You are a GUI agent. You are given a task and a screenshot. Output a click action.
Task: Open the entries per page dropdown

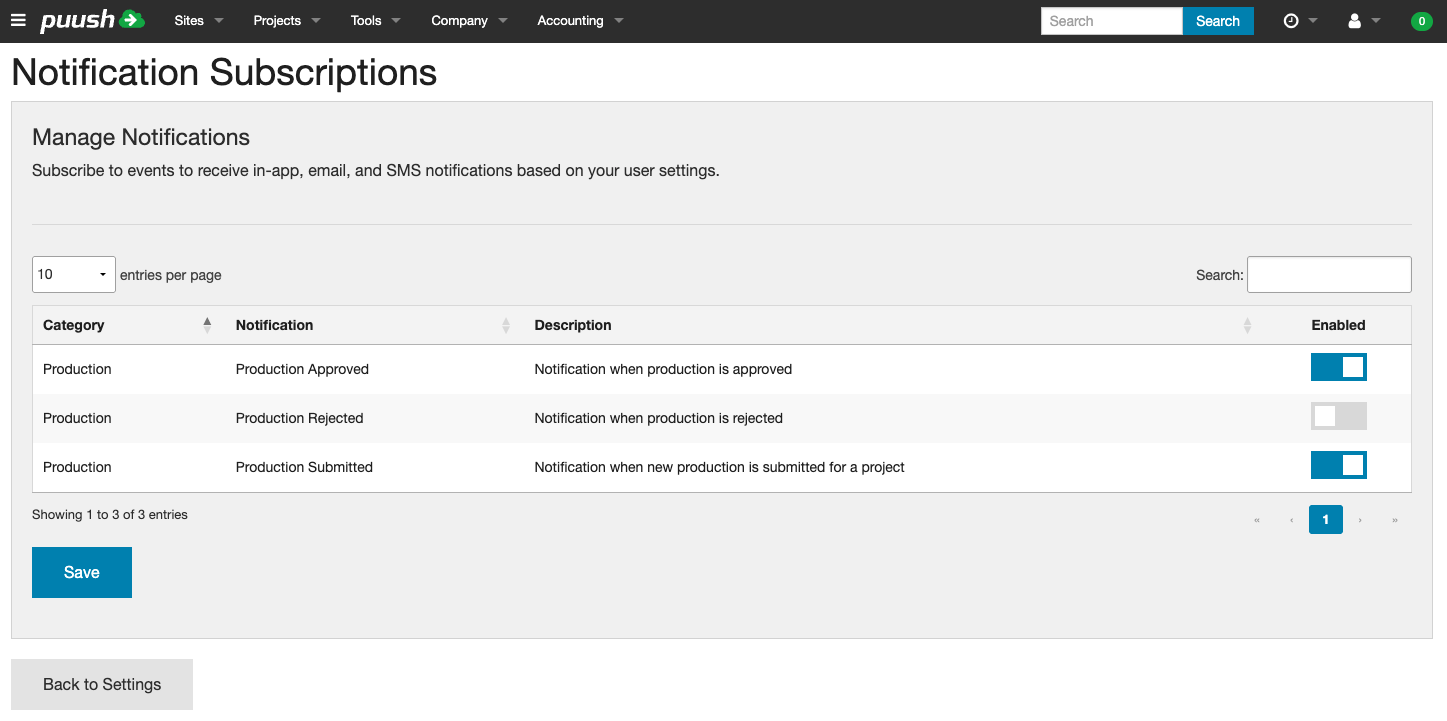click(73, 274)
